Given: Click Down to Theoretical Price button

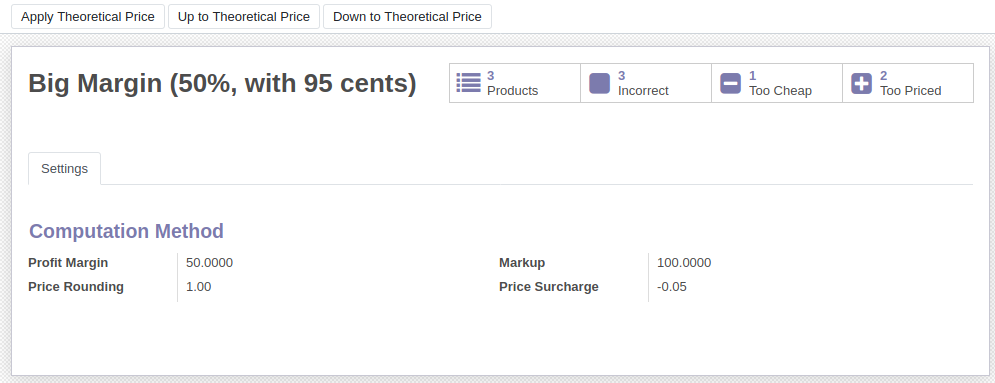Looking at the screenshot, I should tap(407, 16).
